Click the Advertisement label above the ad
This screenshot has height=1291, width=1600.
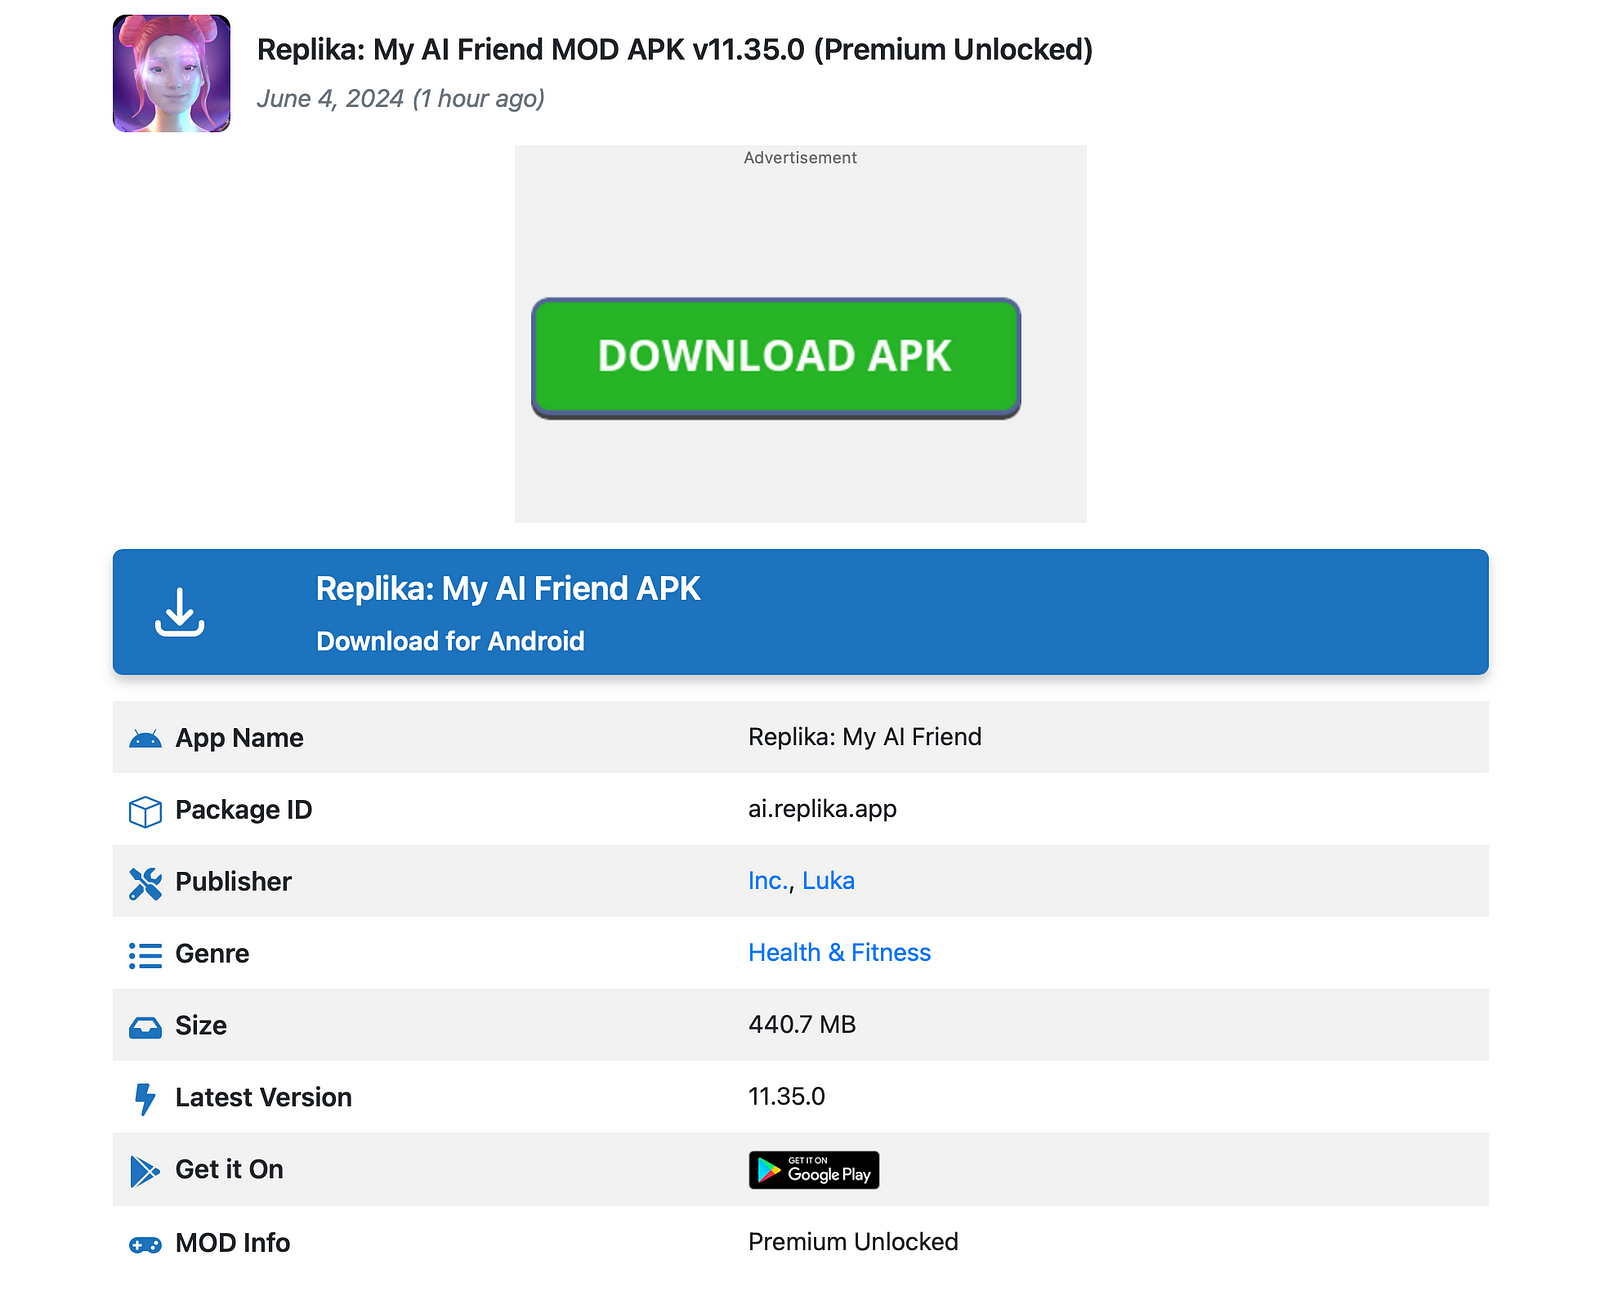coord(800,158)
